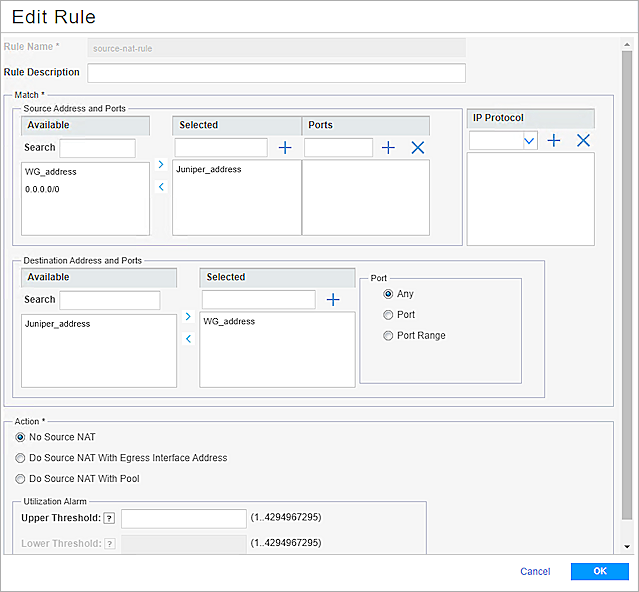639x592 pixels.
Task: Select 0.0.0.0/0 in source Available list
Action: click(42, 189)
